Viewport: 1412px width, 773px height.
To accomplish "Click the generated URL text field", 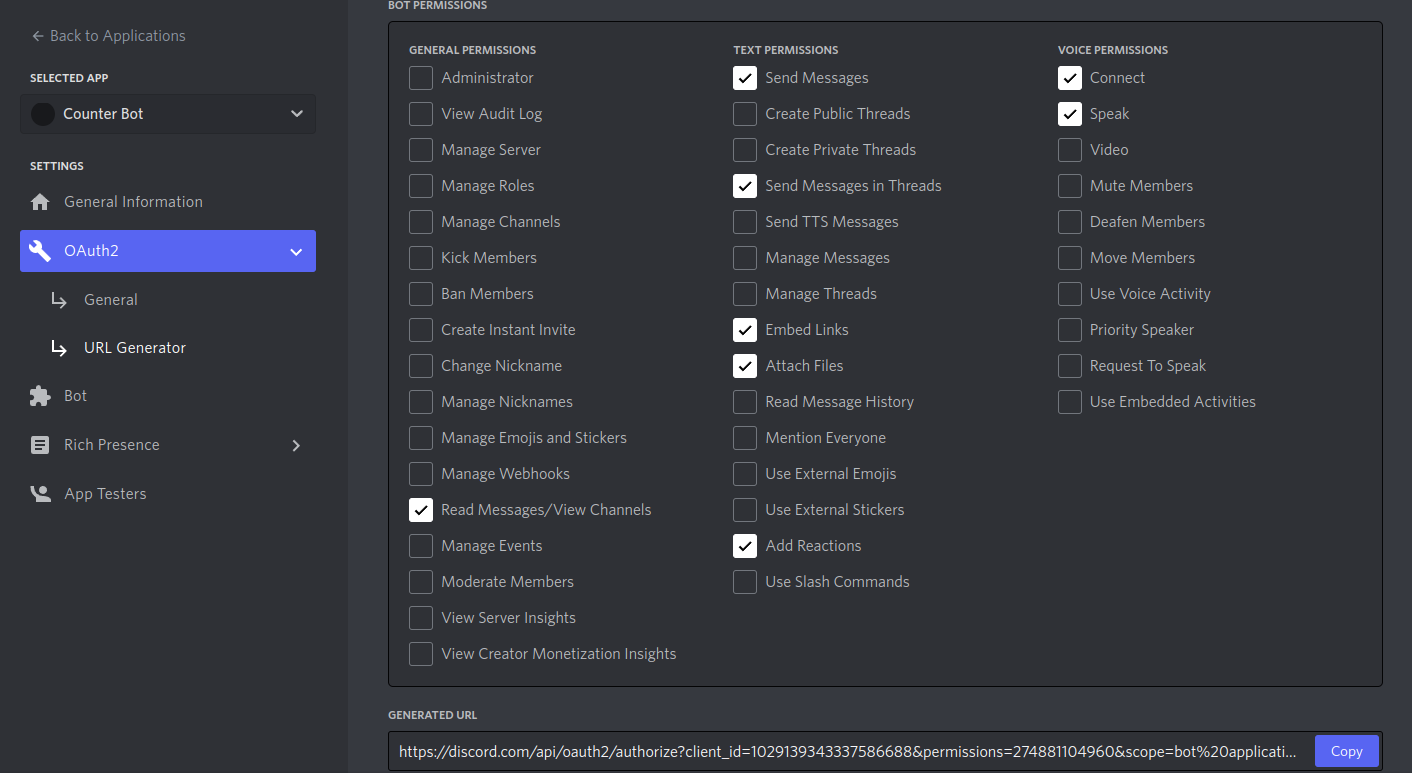I will tap(850, 751).
